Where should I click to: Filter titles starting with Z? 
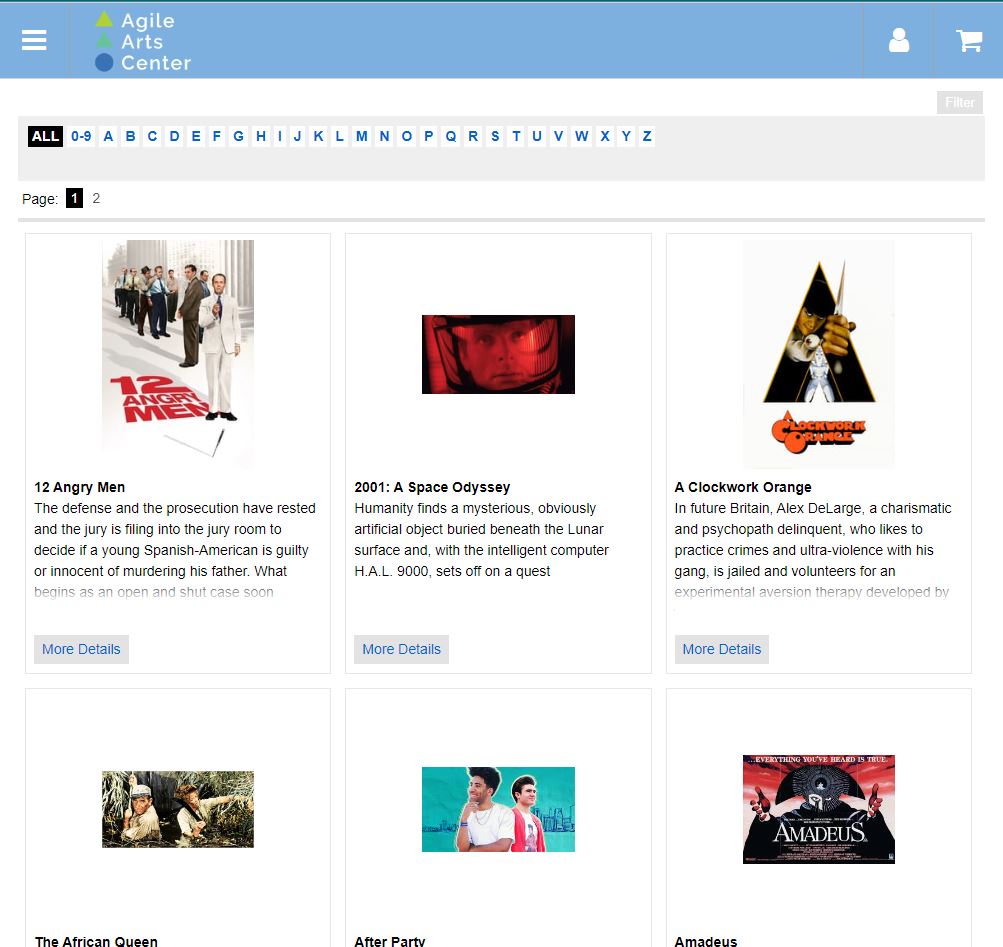click(647, 136)
